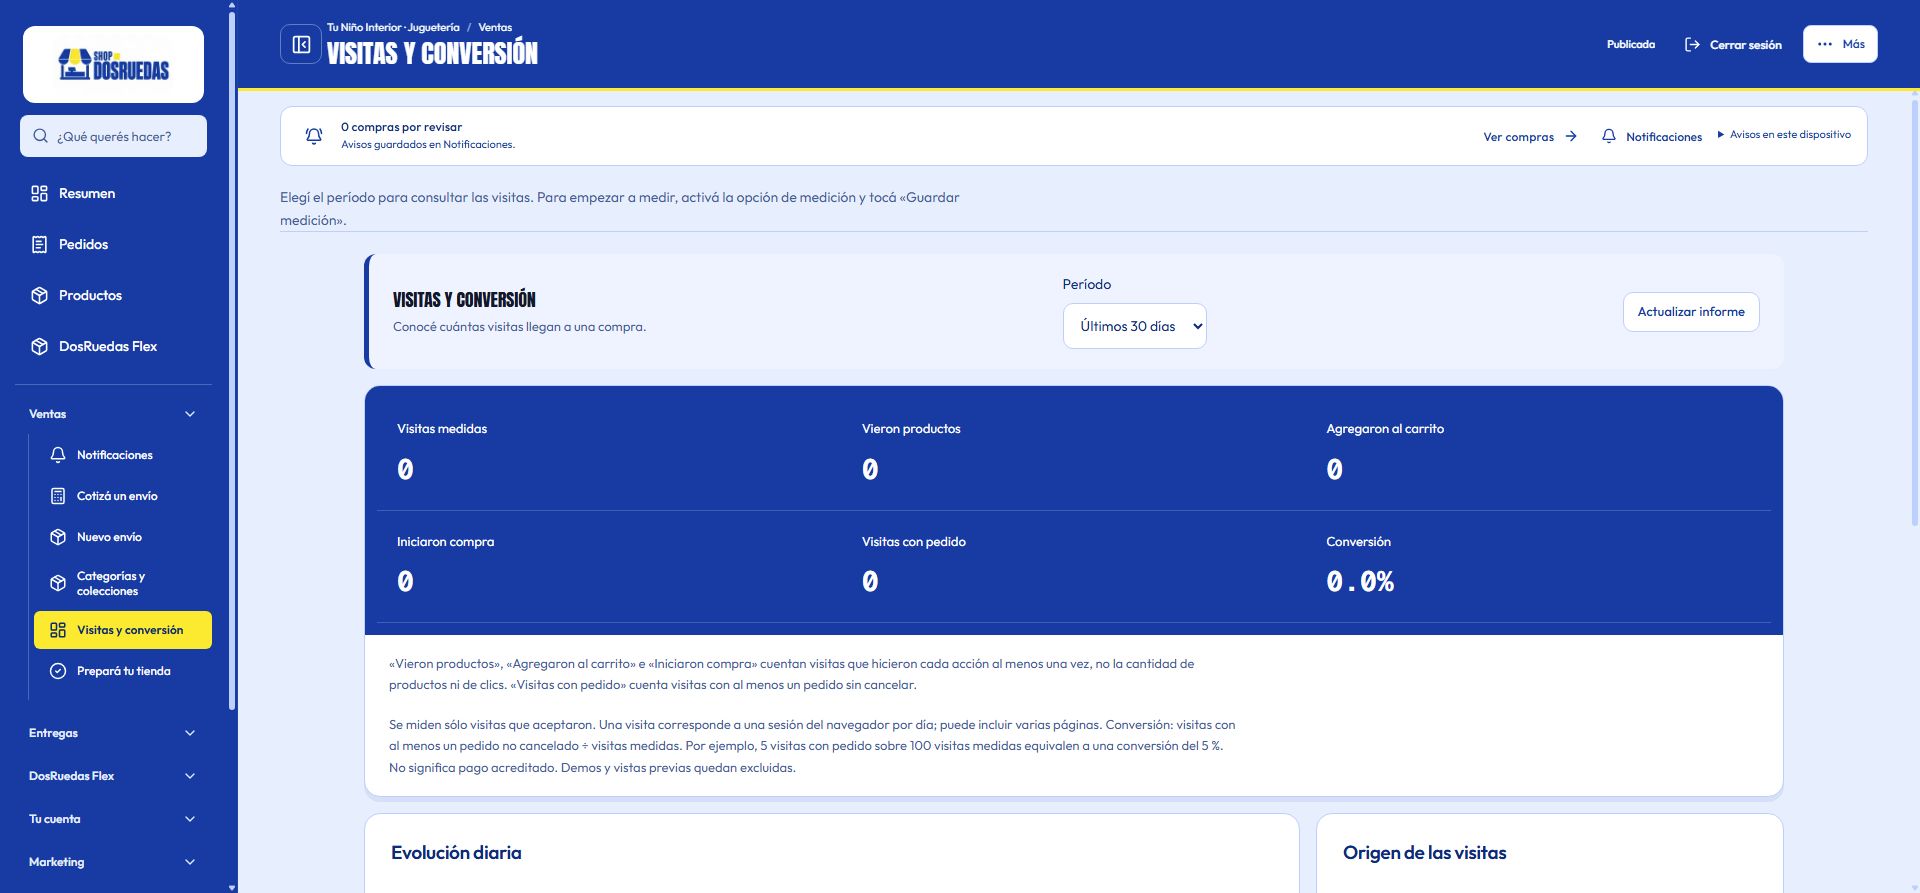Open Notificaciones in the top notice bar
The height and width of the screenshot is (893, 1920).
pos(1652,137)
